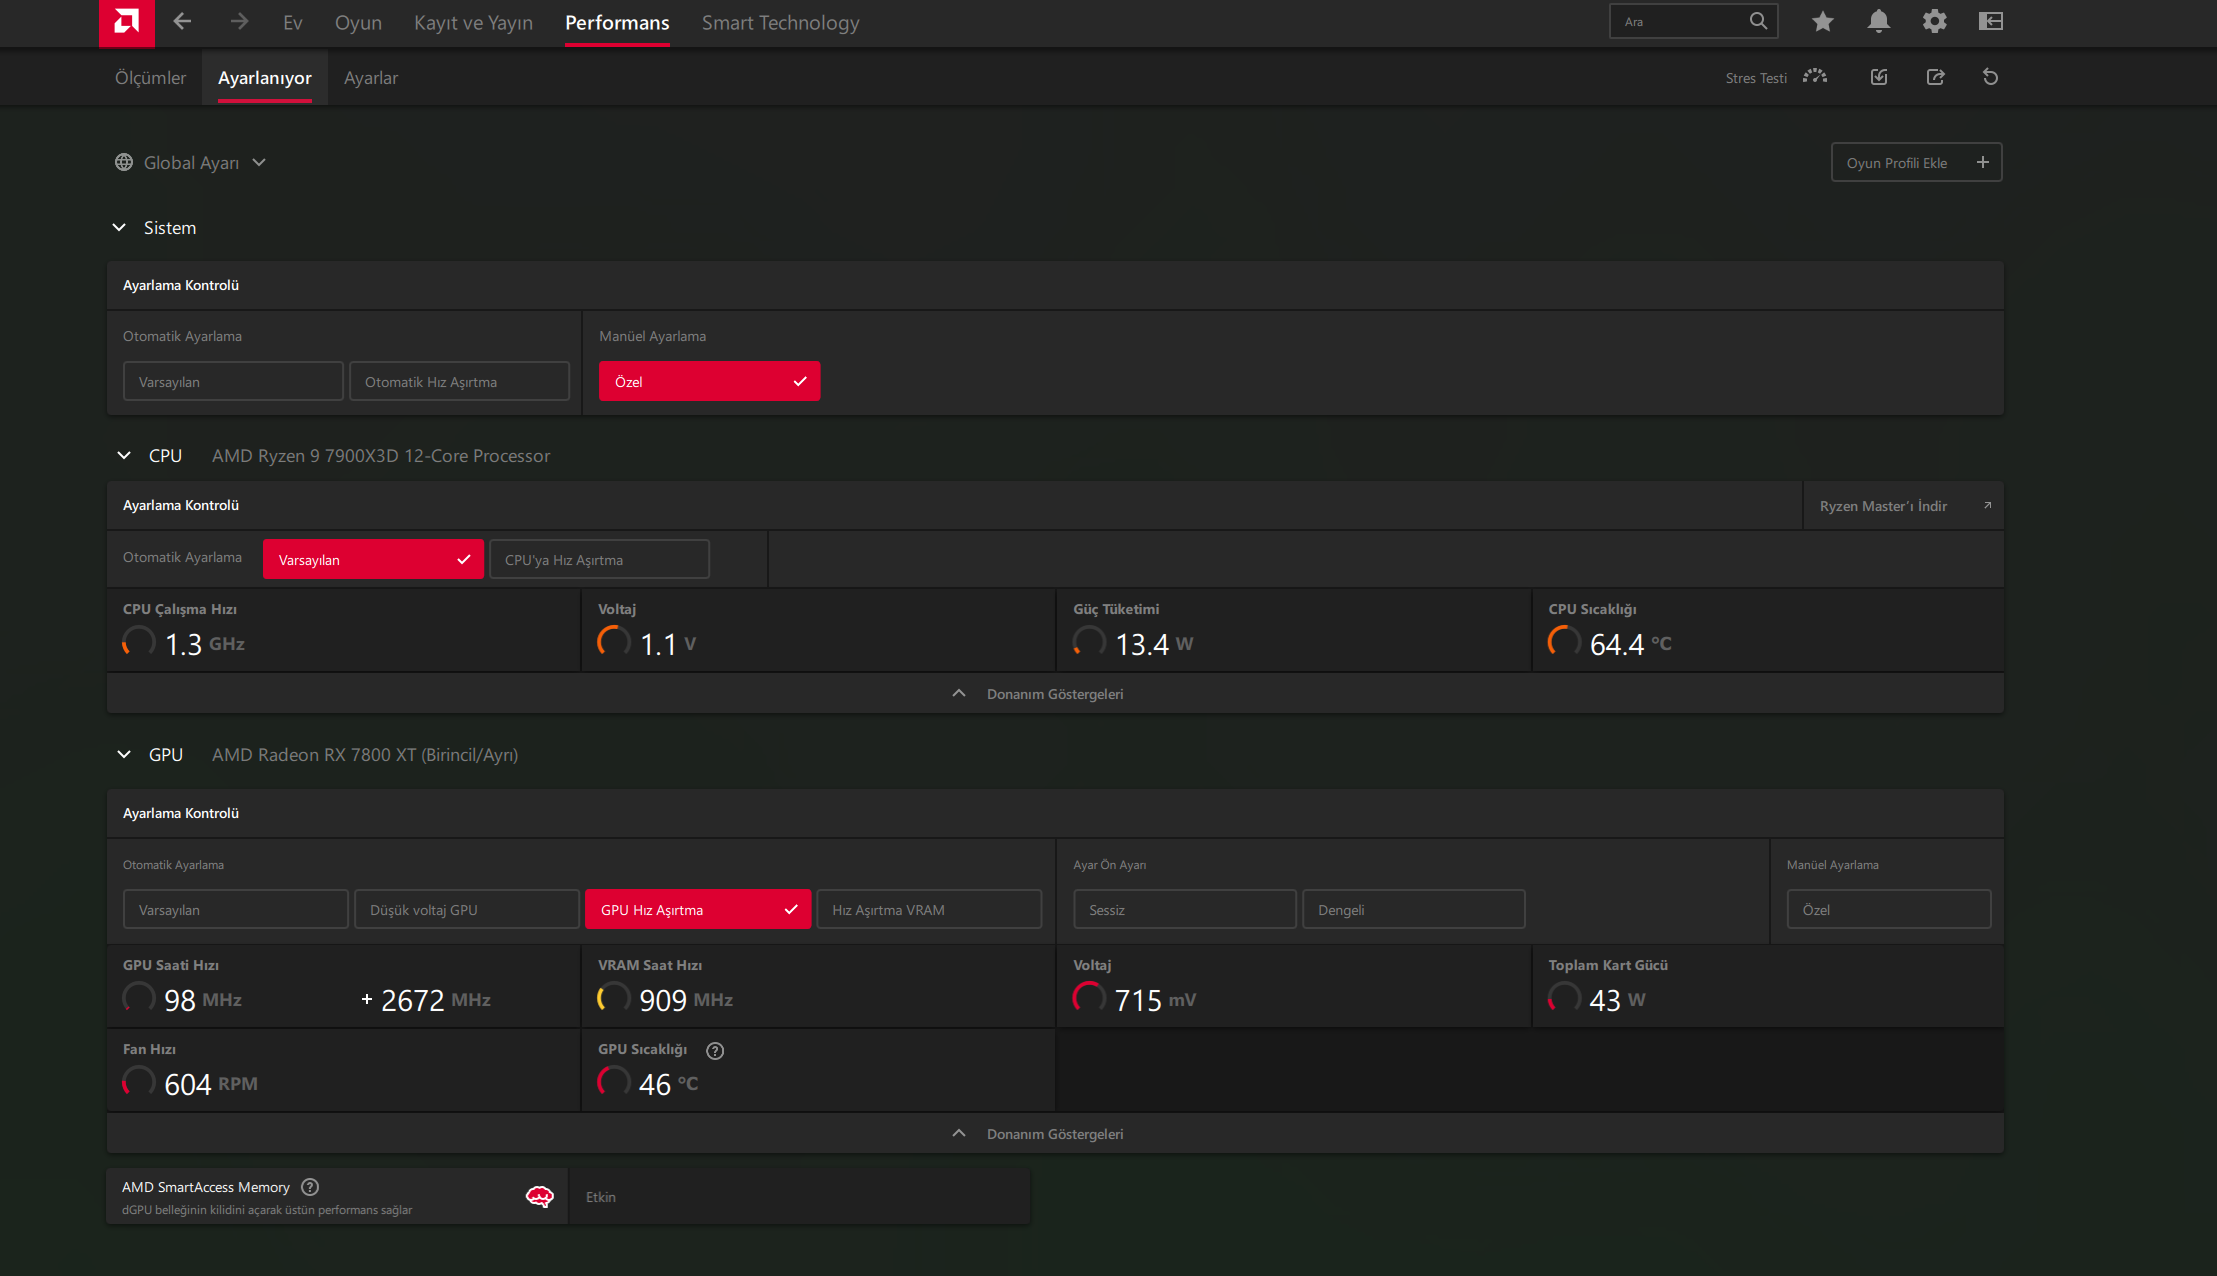Click help icon next to AMD SmartAccess Memory
Viewport: 2217px width, 1276px height.
tap(310, 1187)
